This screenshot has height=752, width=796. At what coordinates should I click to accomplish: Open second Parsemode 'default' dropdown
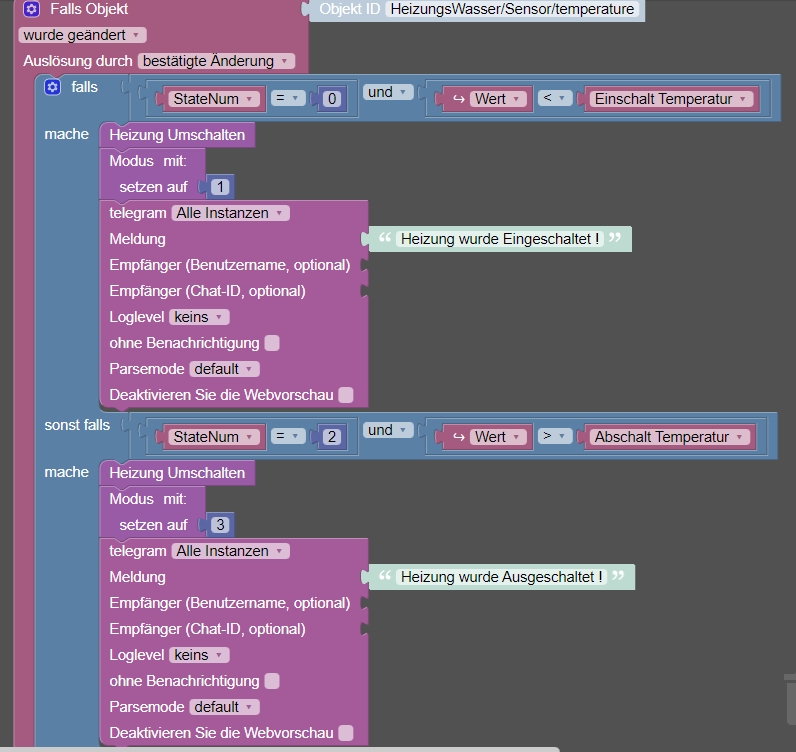224,707
